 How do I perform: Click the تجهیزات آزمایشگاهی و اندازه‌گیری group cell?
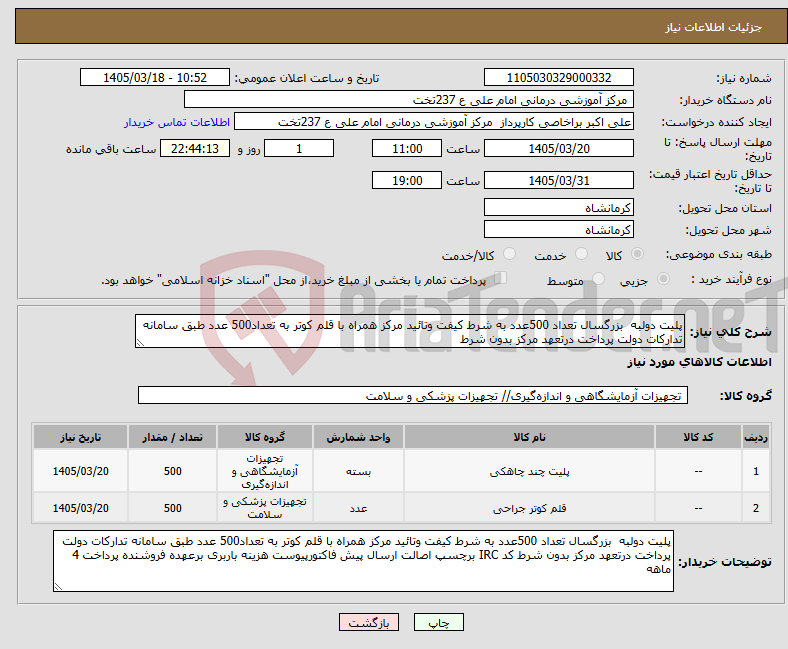265,472
